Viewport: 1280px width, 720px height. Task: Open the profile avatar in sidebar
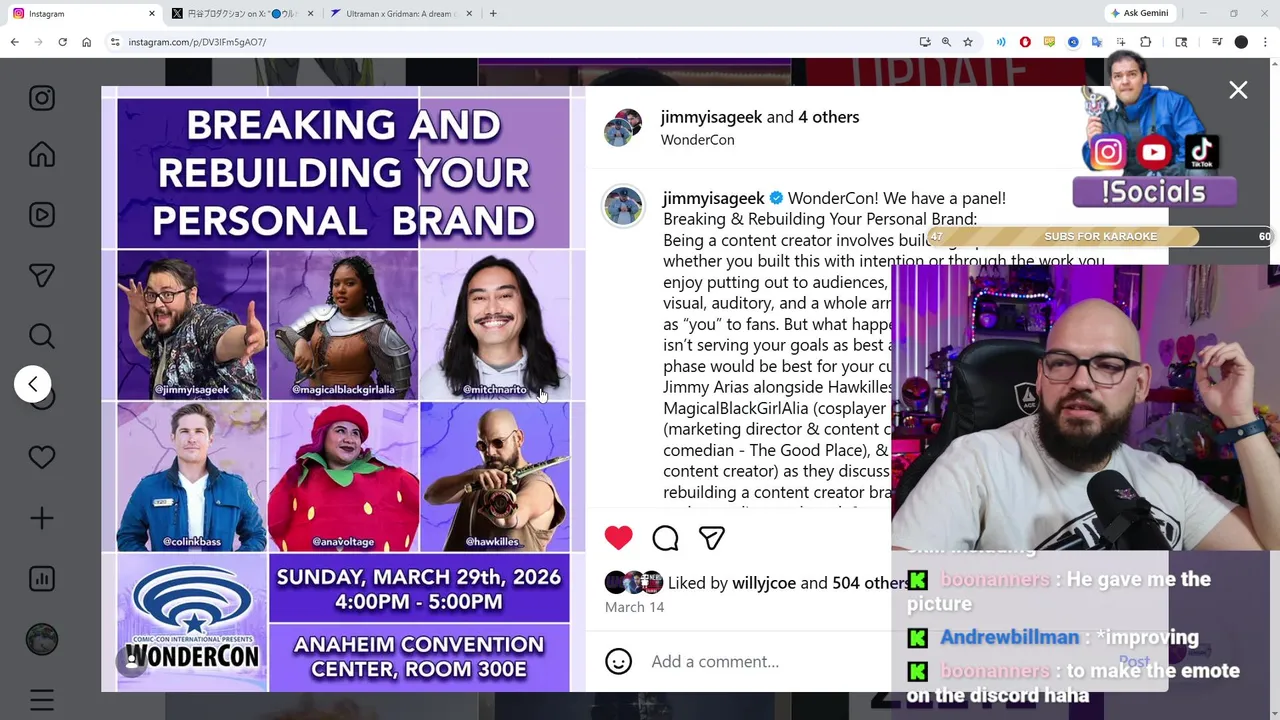[x=42, y=639]
